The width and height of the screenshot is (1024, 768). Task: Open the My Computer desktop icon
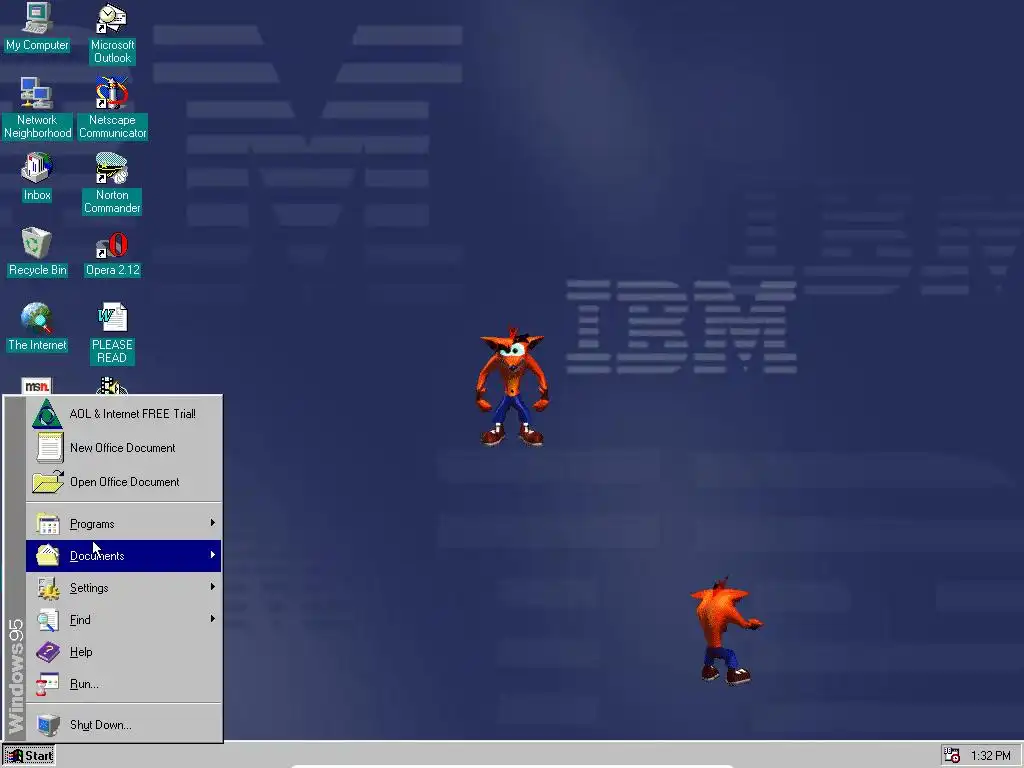point(37,18)
